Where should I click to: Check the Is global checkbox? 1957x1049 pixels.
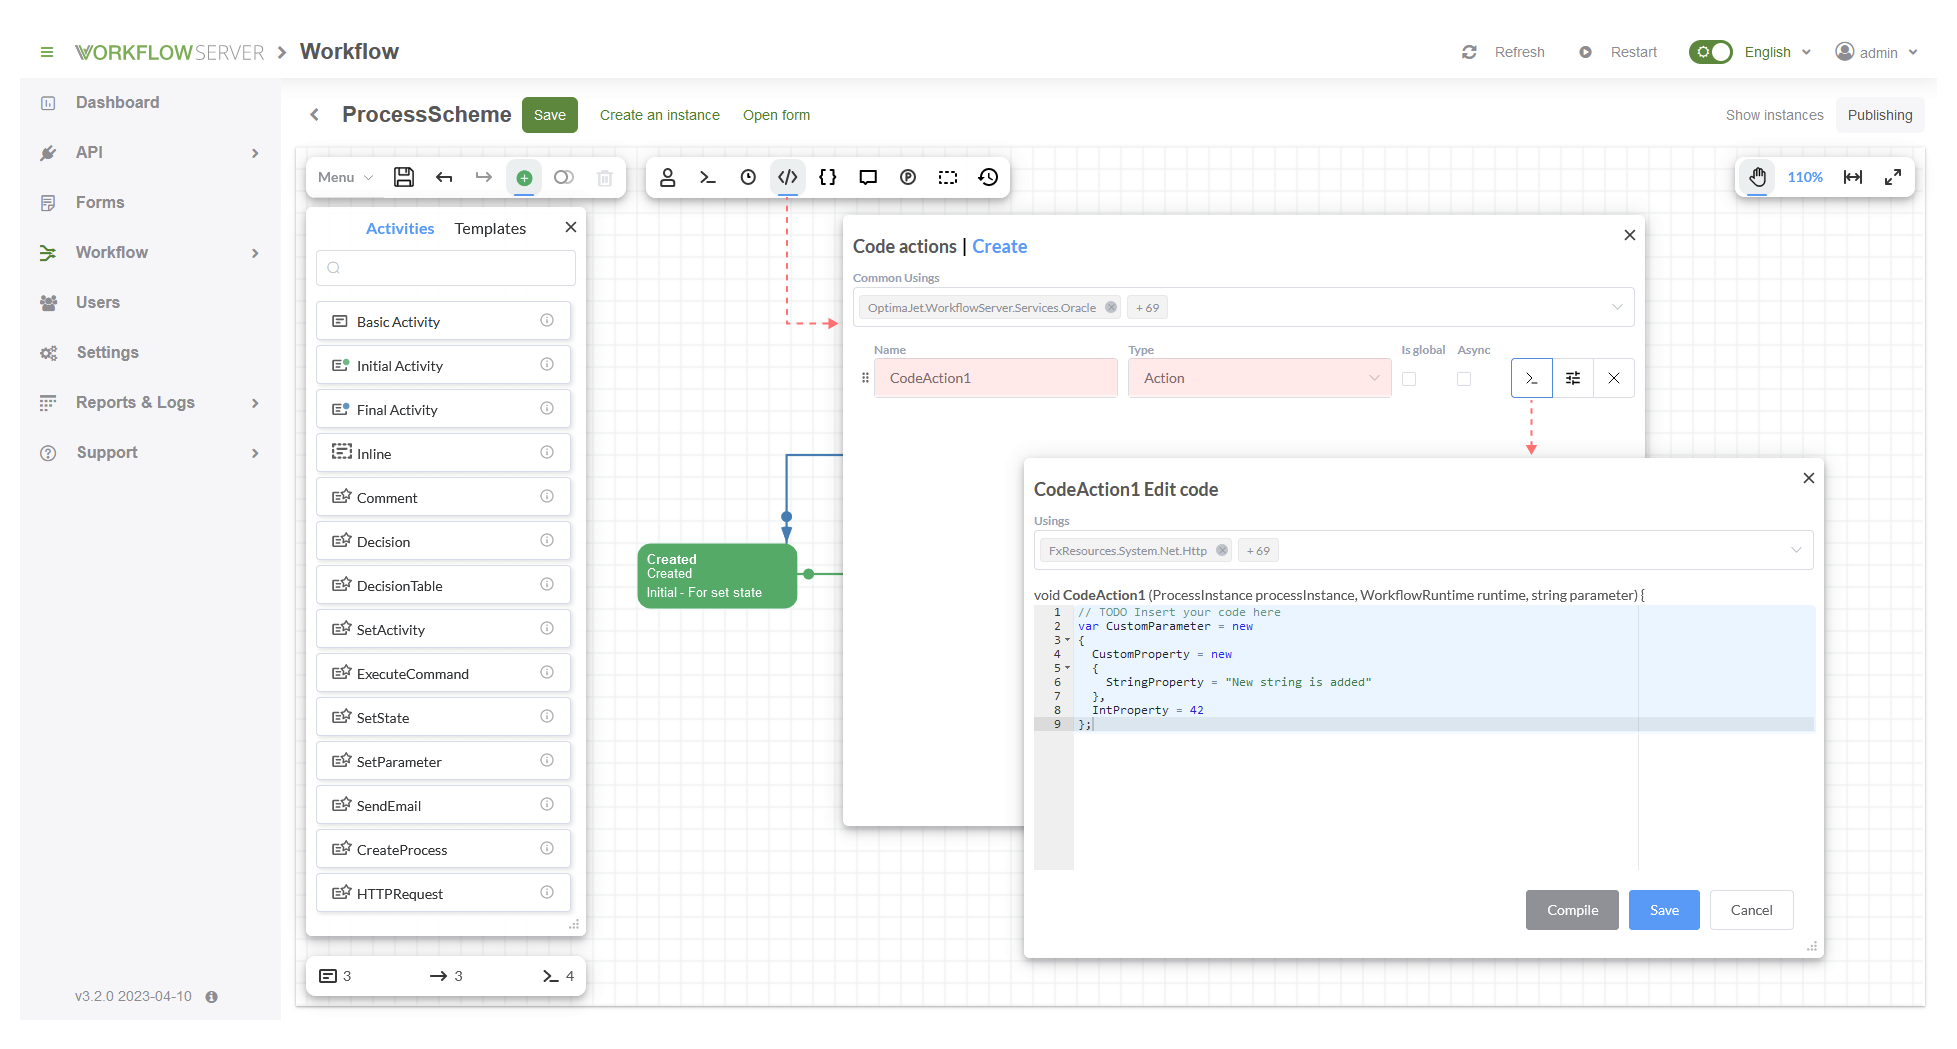(1409, 379)
